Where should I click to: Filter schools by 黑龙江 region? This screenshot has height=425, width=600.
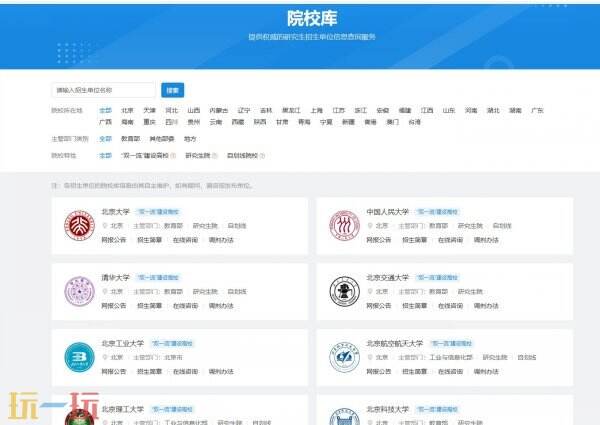(x=291, y=111)
